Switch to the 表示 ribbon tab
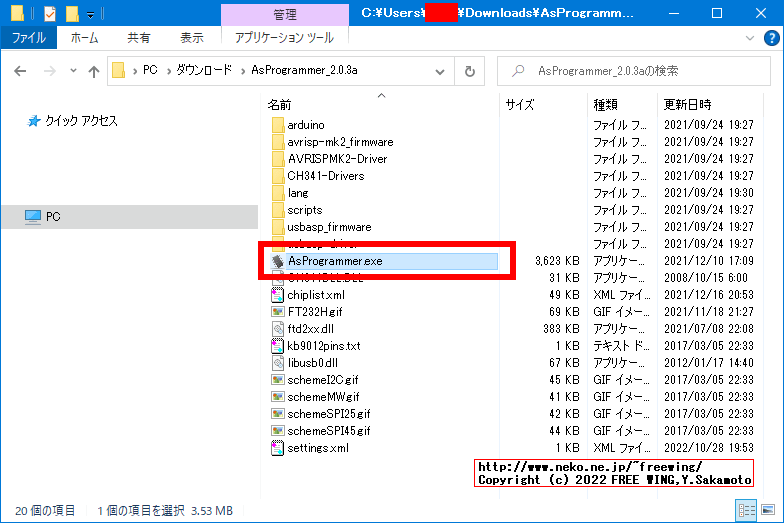 192,38
